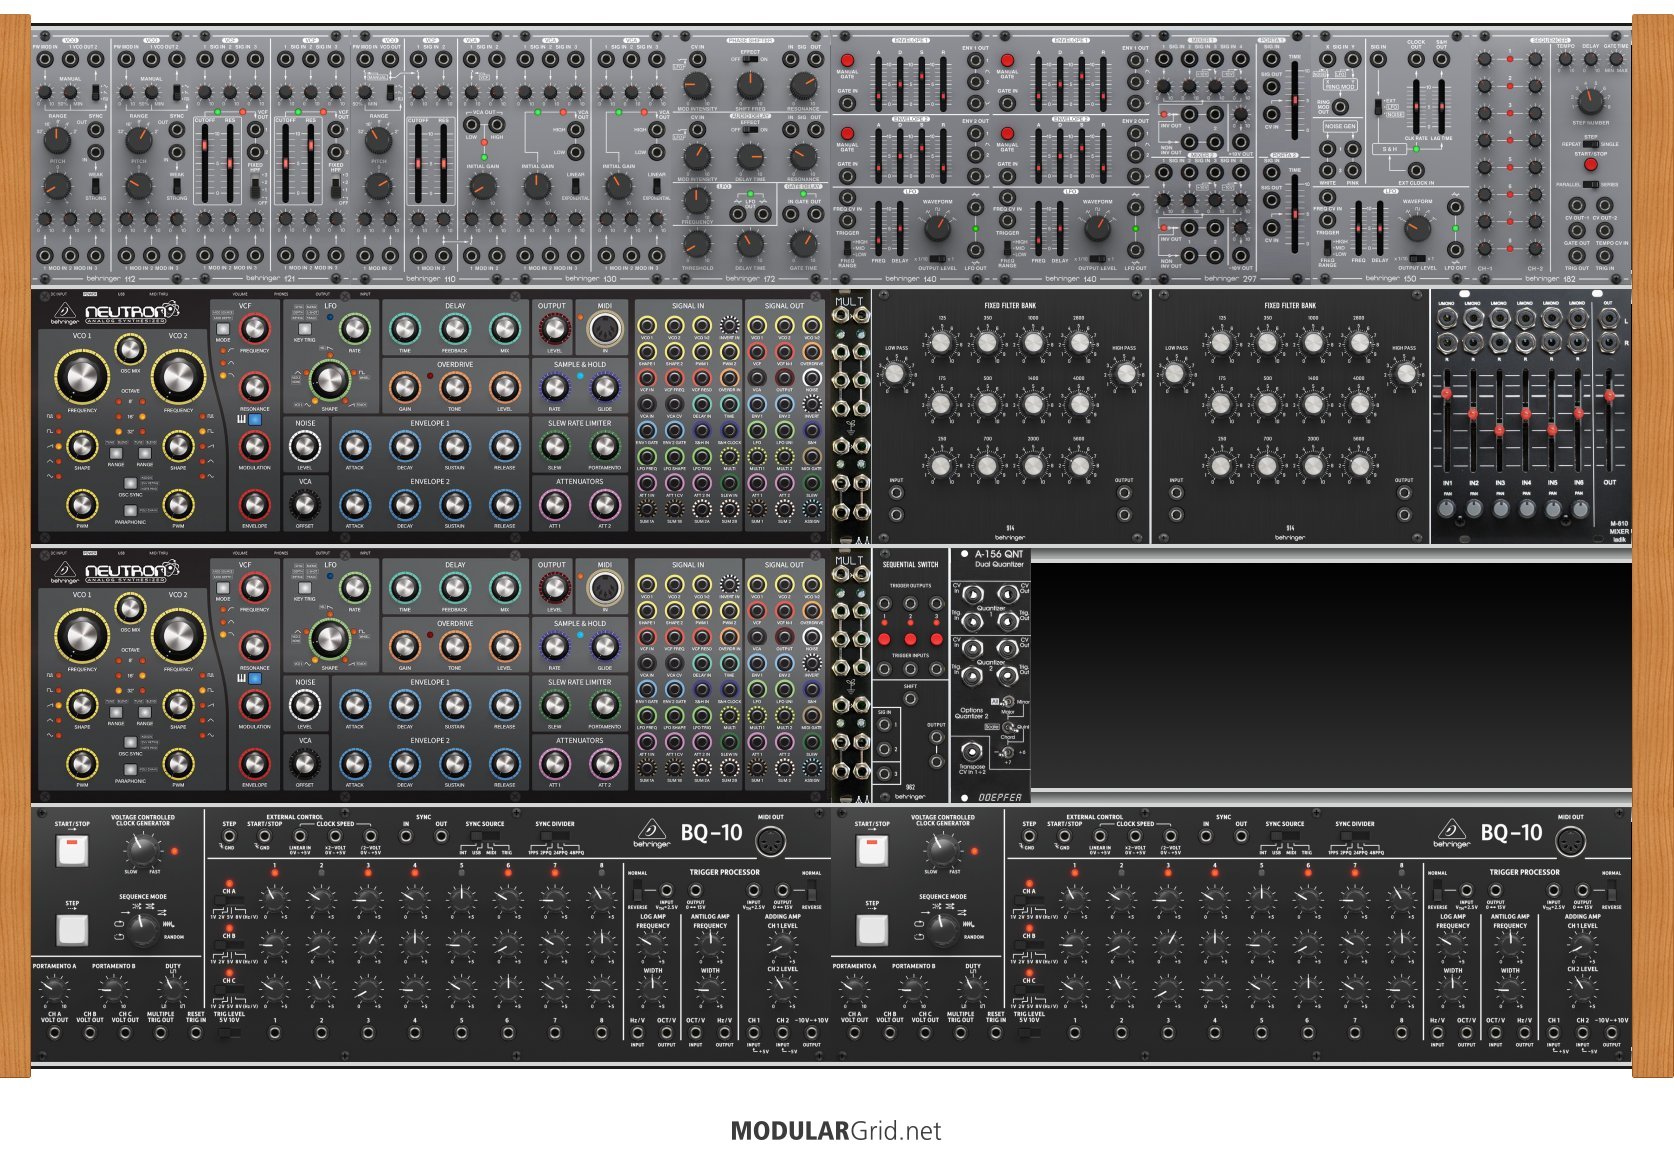Toggle PARAPHONIC button on upper Neutron
The image size is (1674, 1152).
point(130,510)
